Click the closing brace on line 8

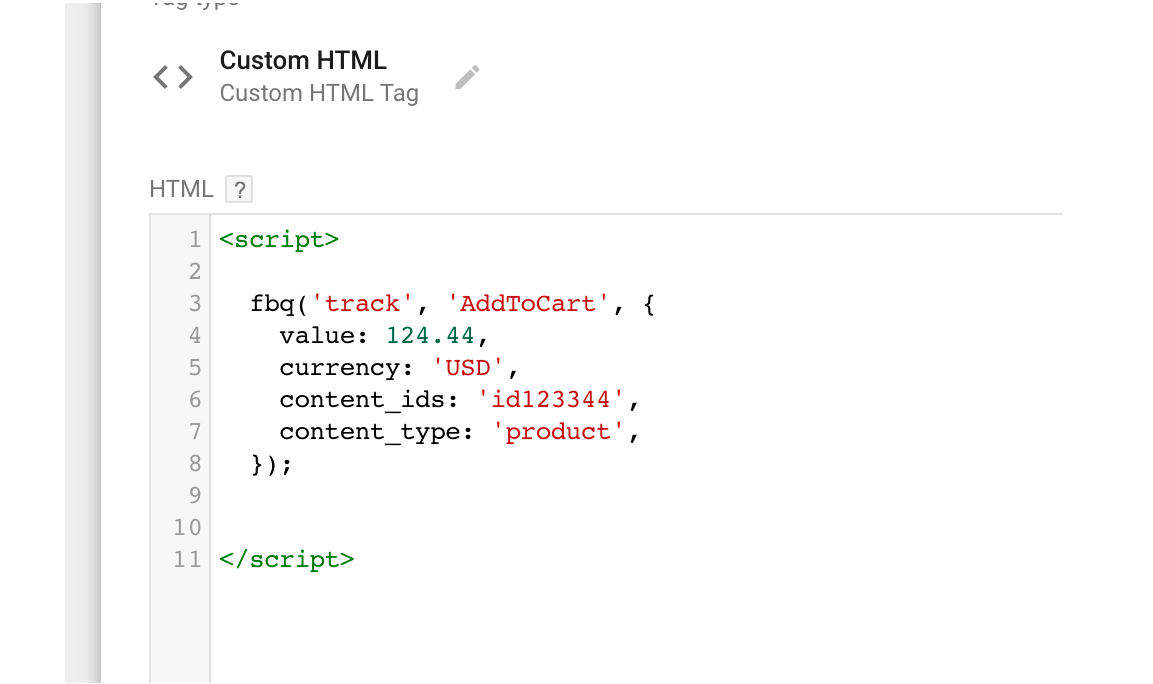(258, 464)
